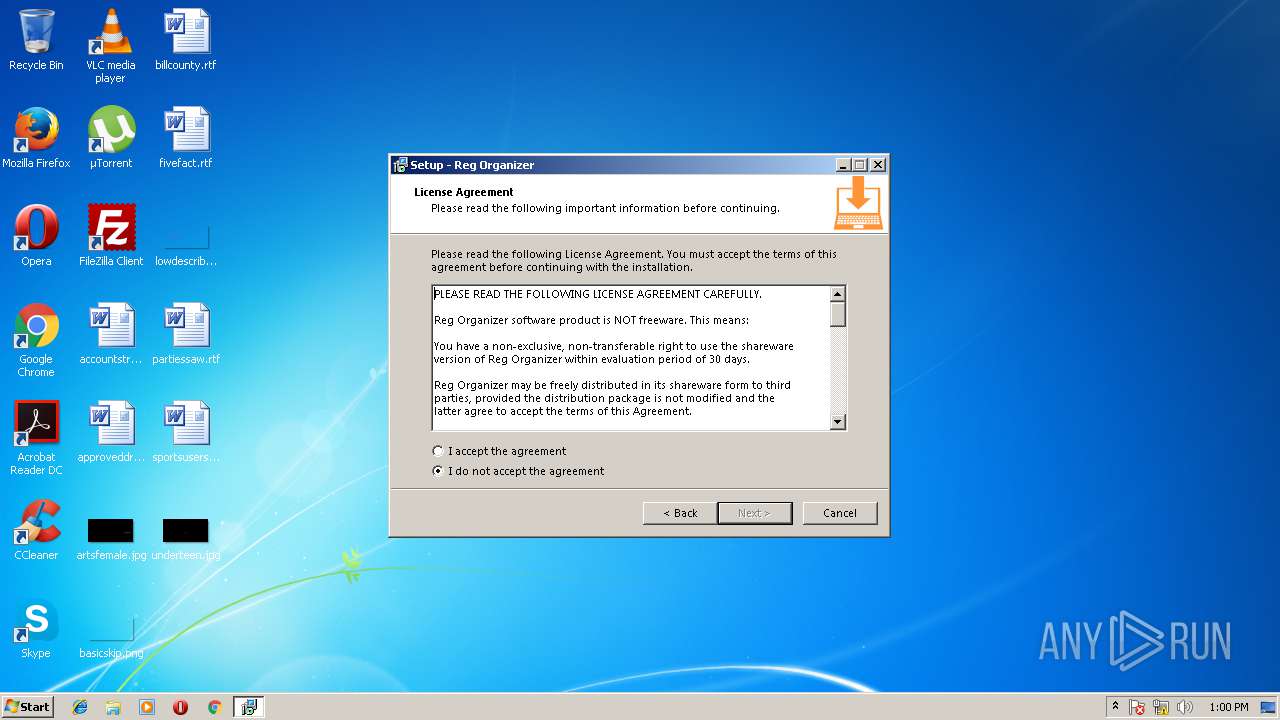Viewport: 1280px width, 720px height.
Task: Minimize the Setup window
Action: point(843,165)
